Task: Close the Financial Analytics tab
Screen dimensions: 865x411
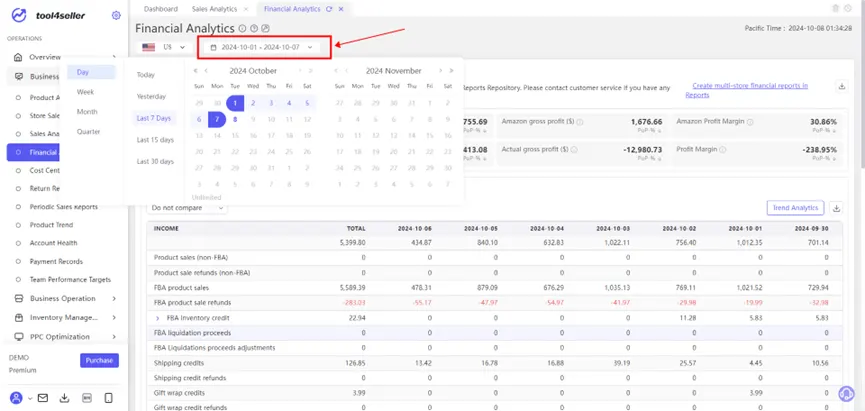Action: [341, 9]
